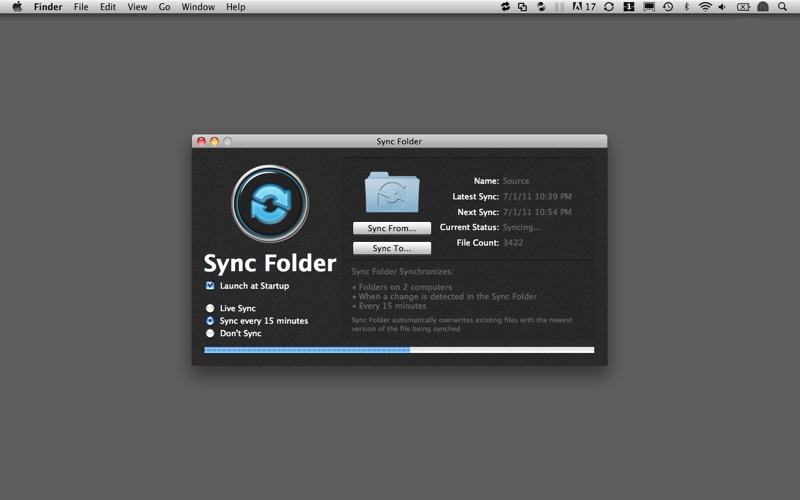Open the Finder menu
This screenshot has height=500, width=800.
[48, 7]
